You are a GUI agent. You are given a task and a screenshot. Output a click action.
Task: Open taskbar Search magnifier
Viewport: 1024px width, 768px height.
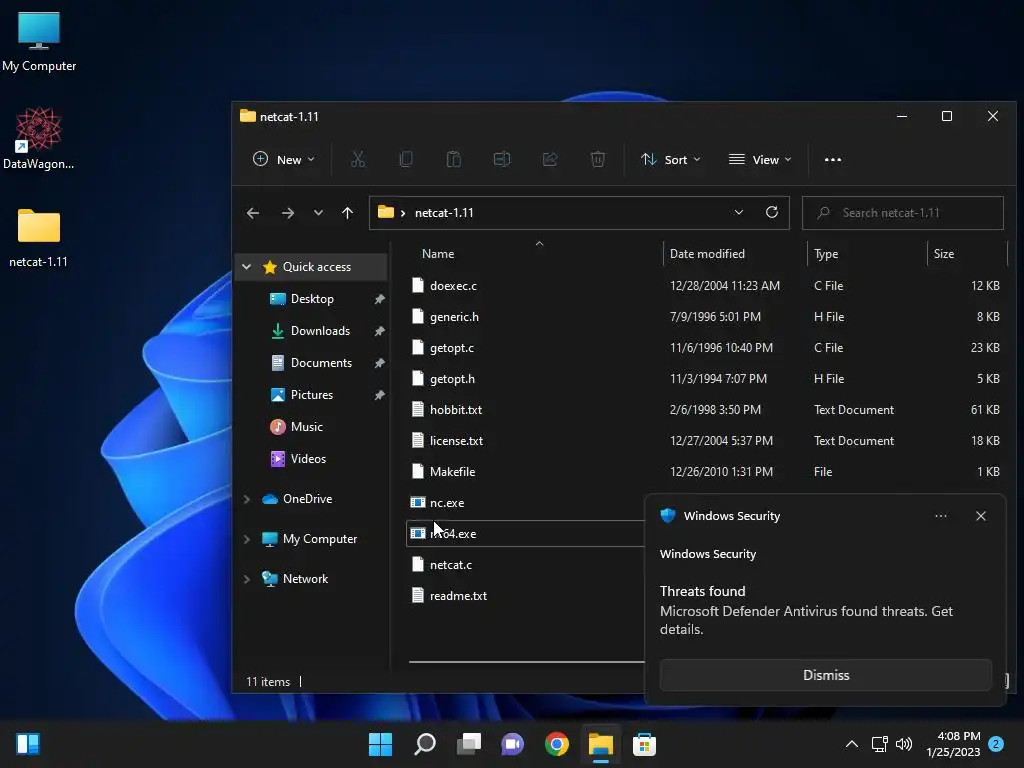coord(425,744)
